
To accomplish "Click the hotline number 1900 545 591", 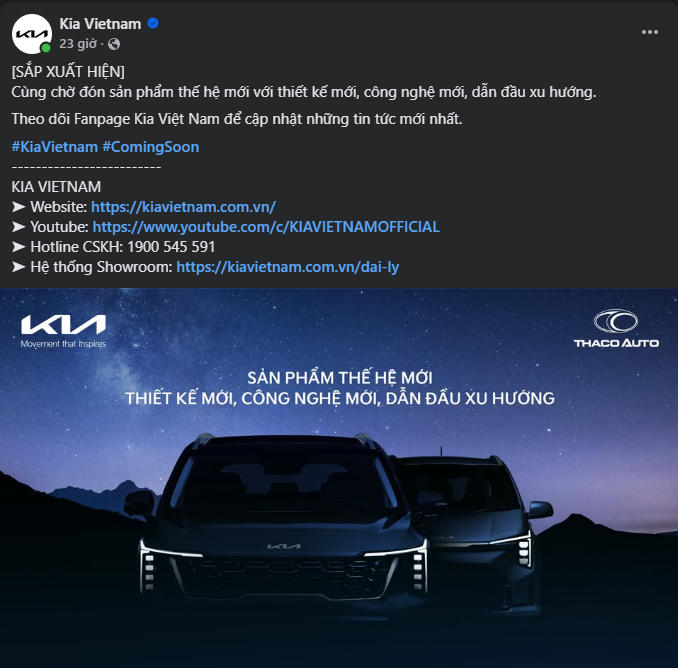I will tap(171, 247).
